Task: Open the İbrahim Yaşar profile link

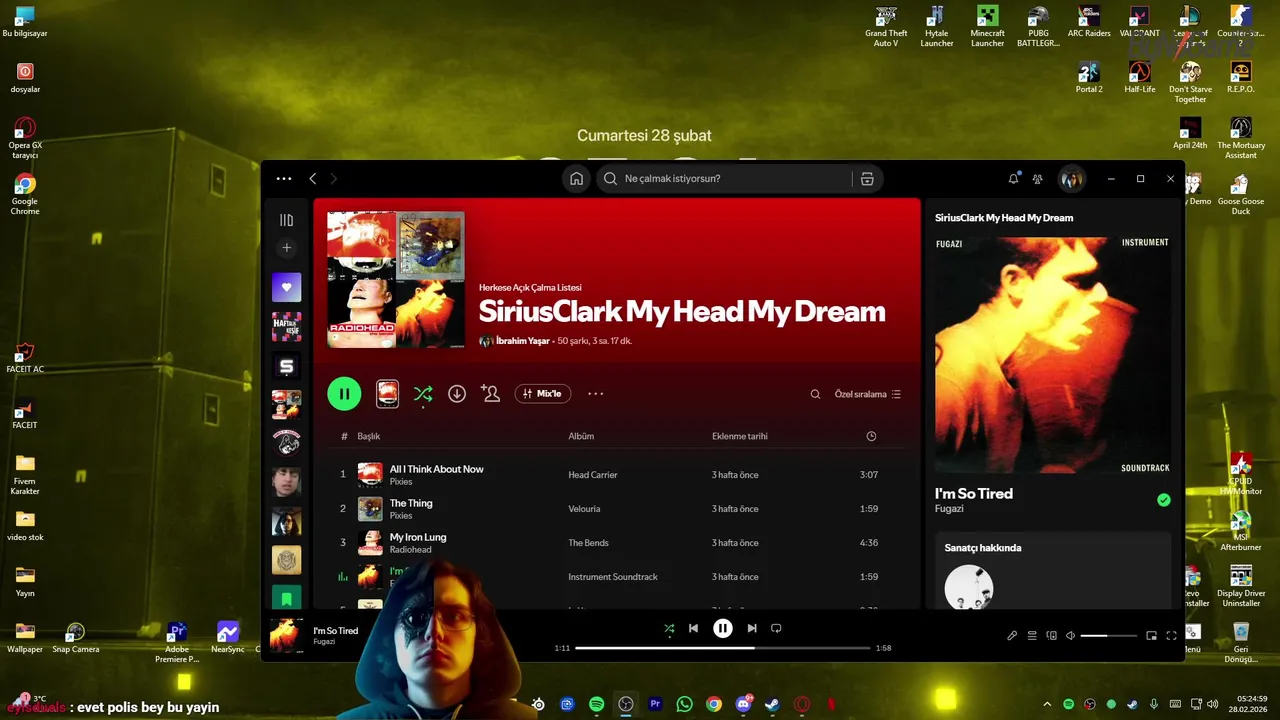Action: (x=523, y=341)
